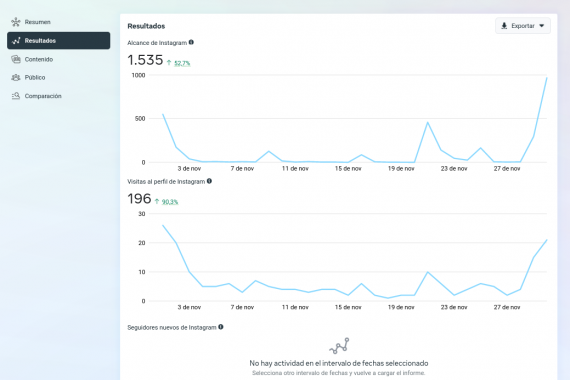This screenshot has height=380, width=570.
Task: Click '7 de nov' label on reach chart
Action: 242,169
